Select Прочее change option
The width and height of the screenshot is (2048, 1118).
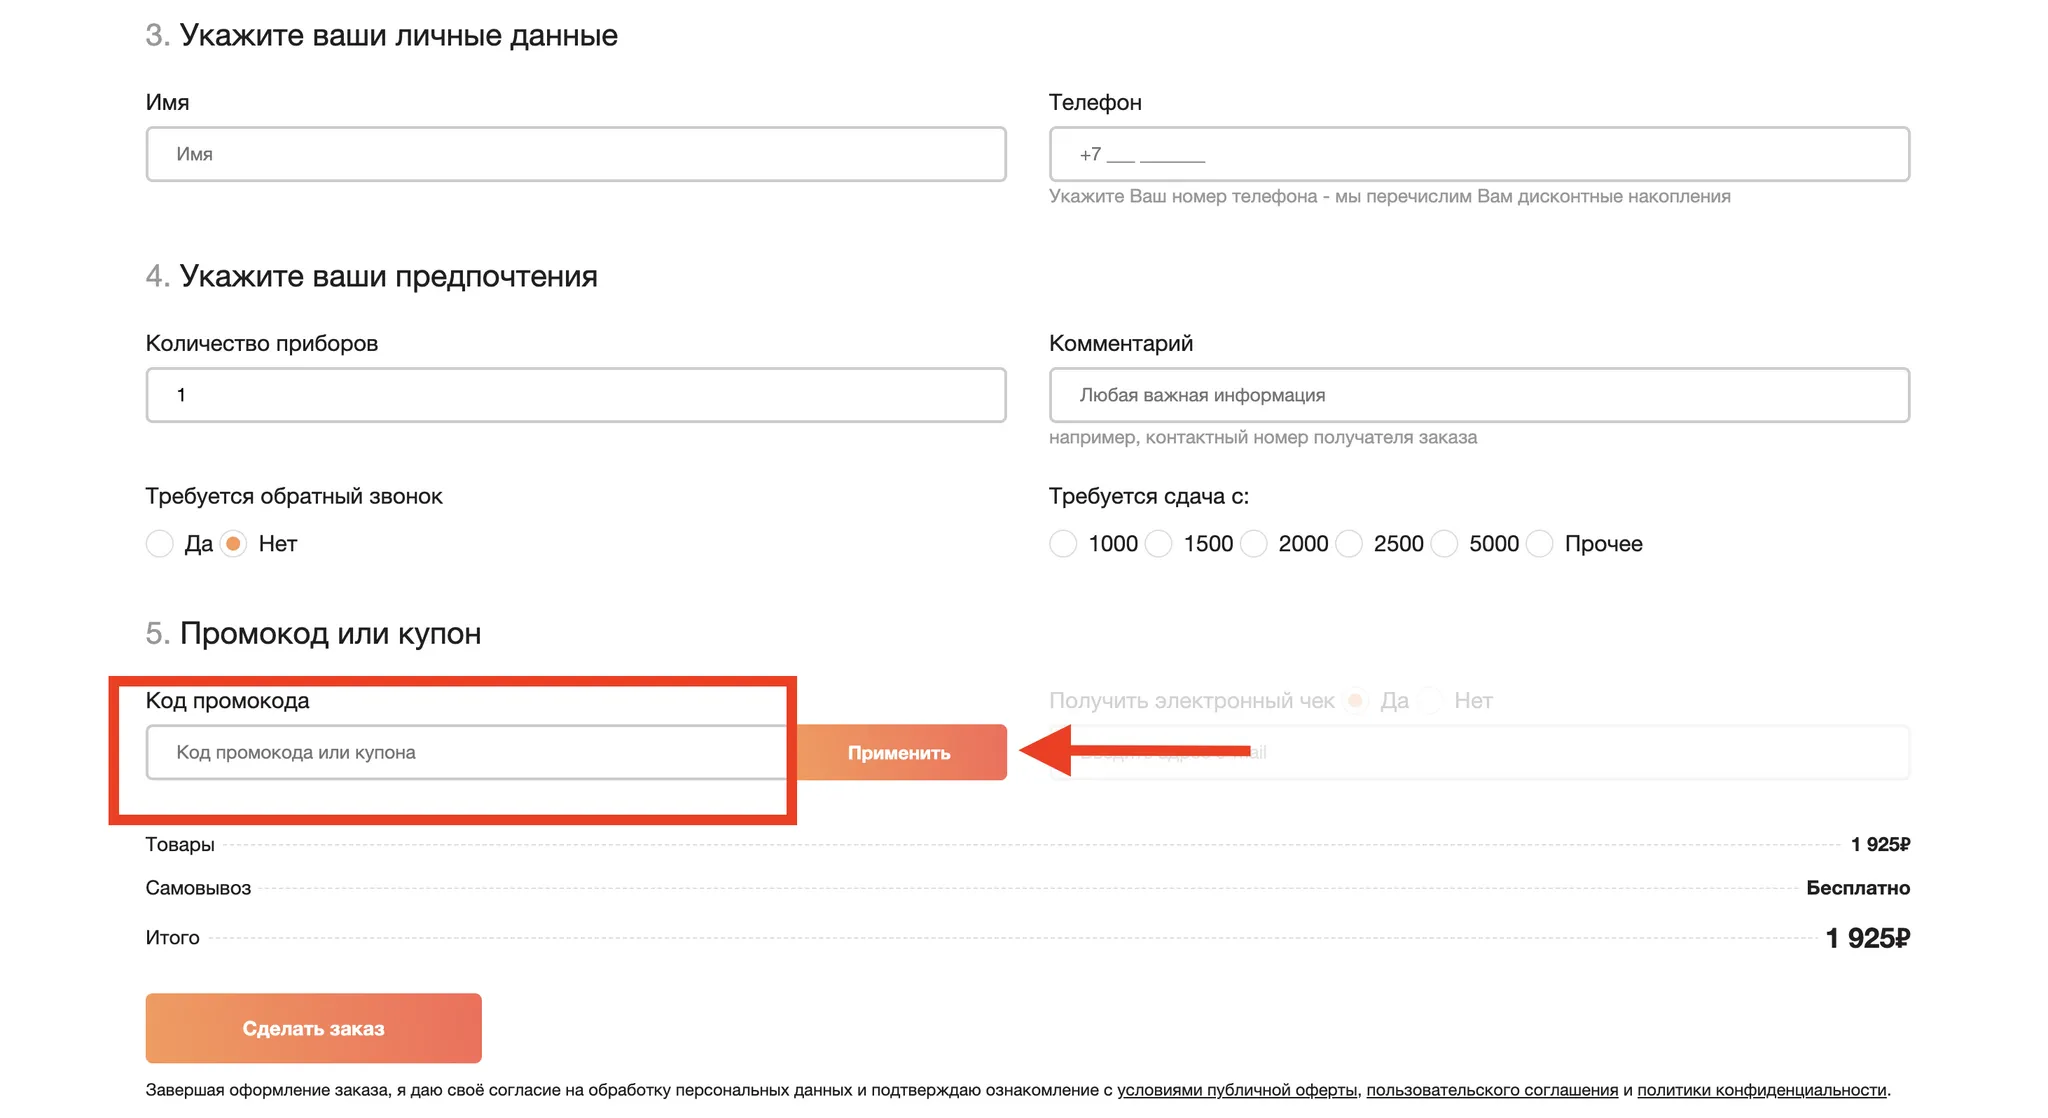coord(1540,544)
